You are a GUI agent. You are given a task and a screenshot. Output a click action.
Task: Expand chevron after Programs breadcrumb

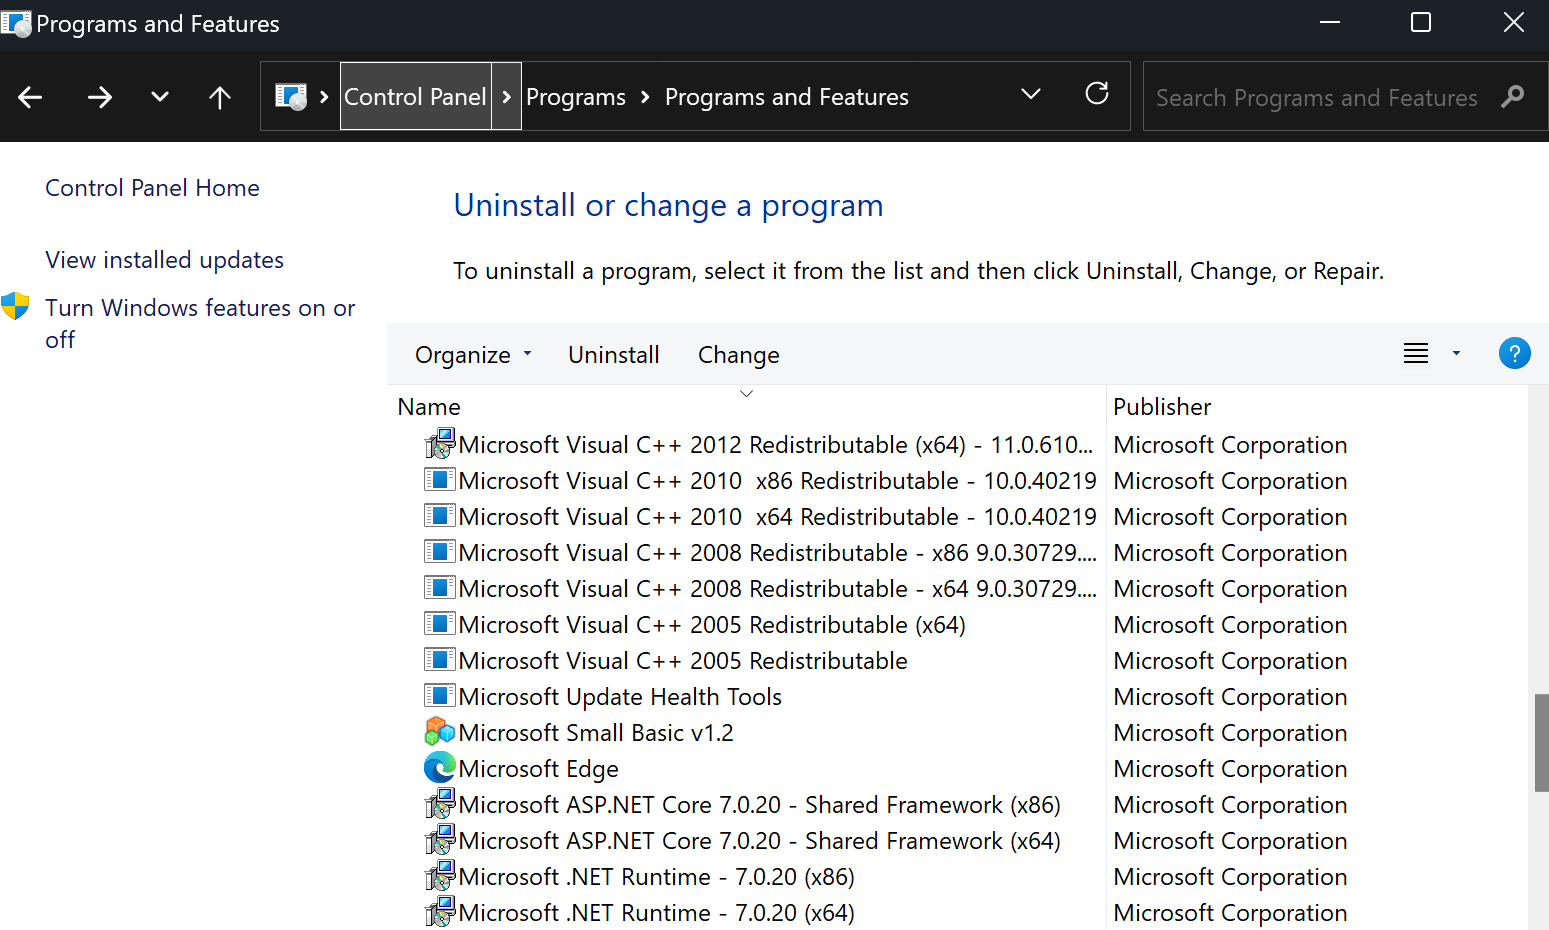645,97
